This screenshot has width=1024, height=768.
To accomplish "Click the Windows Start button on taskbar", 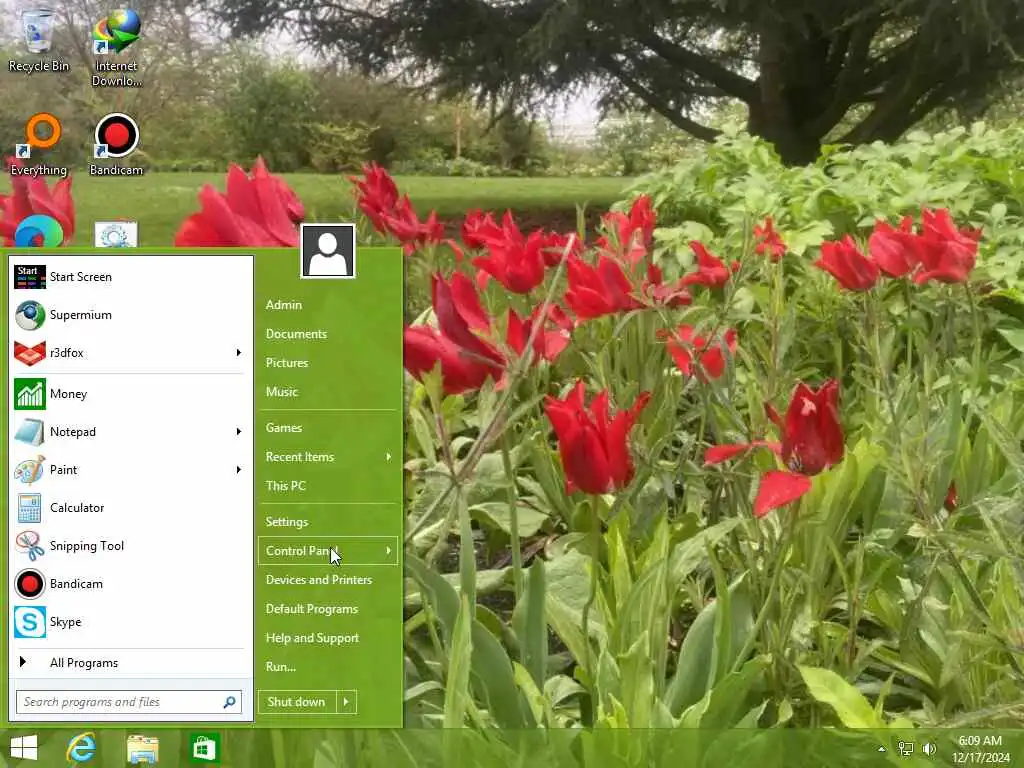I will click(24, 748).
